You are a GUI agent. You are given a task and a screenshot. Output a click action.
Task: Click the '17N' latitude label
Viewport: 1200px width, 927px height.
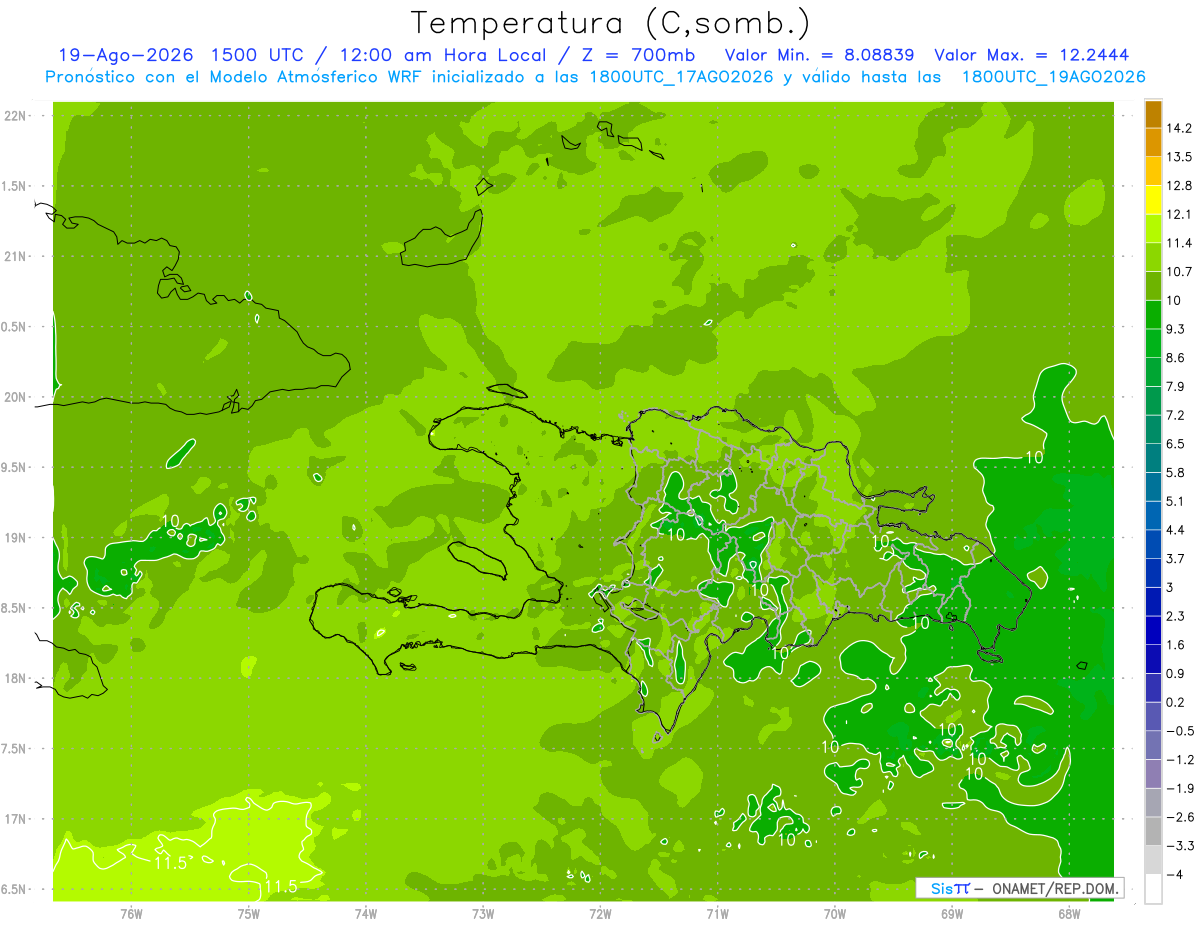pyautogui.click(x=16, y=819)
